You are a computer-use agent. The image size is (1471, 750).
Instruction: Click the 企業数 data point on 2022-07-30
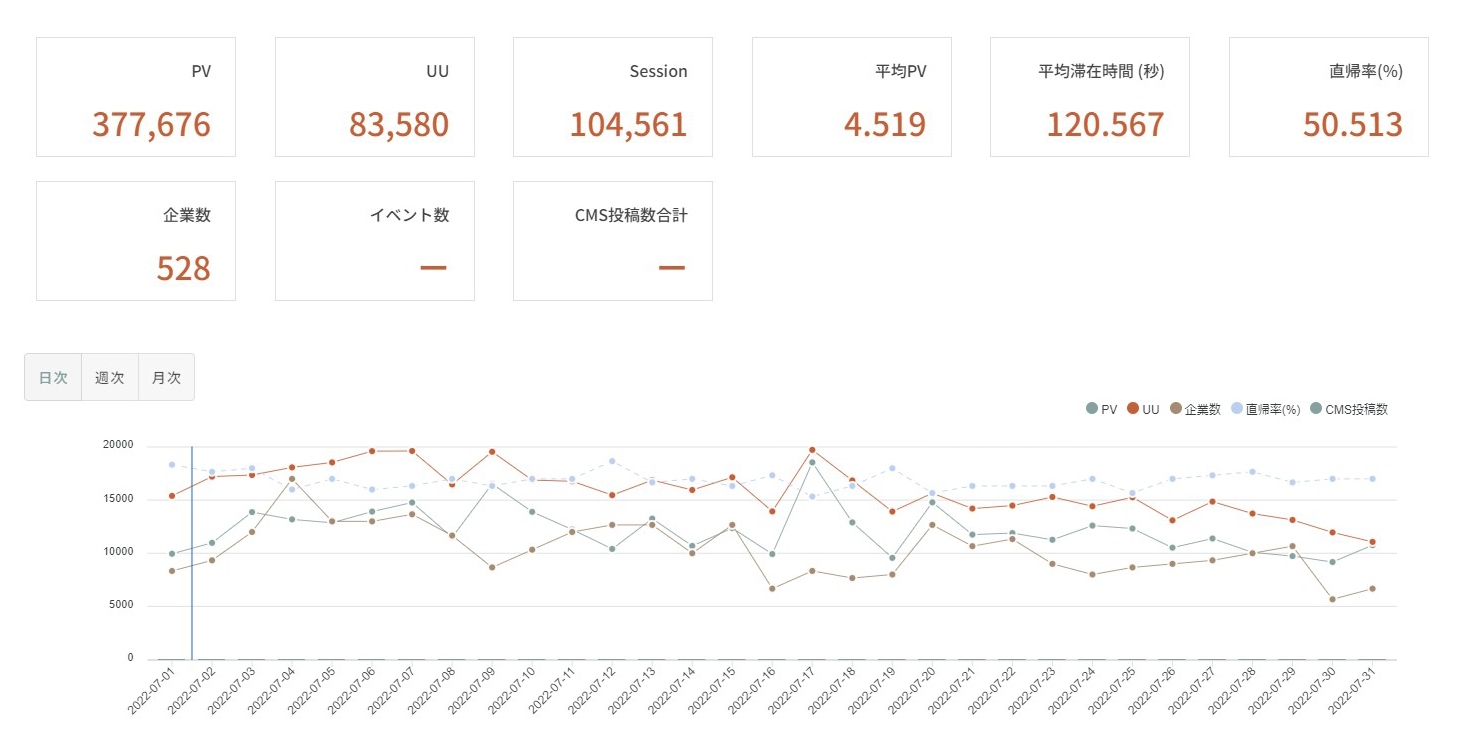point(1332,599)
